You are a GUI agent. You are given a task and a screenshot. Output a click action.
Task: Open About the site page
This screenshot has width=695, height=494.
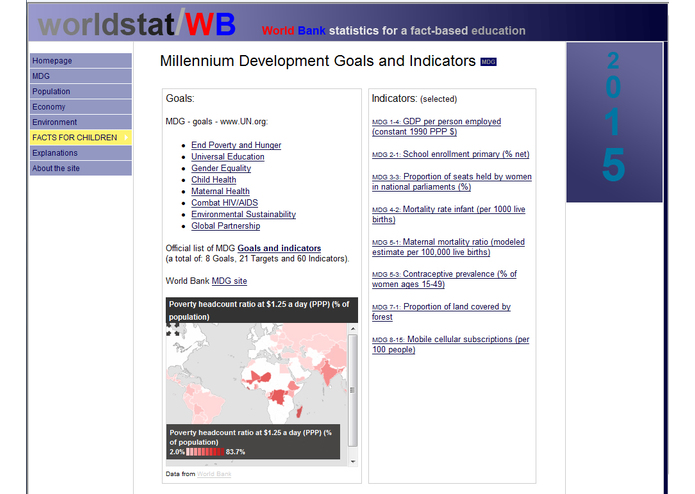tap(81, 168)
